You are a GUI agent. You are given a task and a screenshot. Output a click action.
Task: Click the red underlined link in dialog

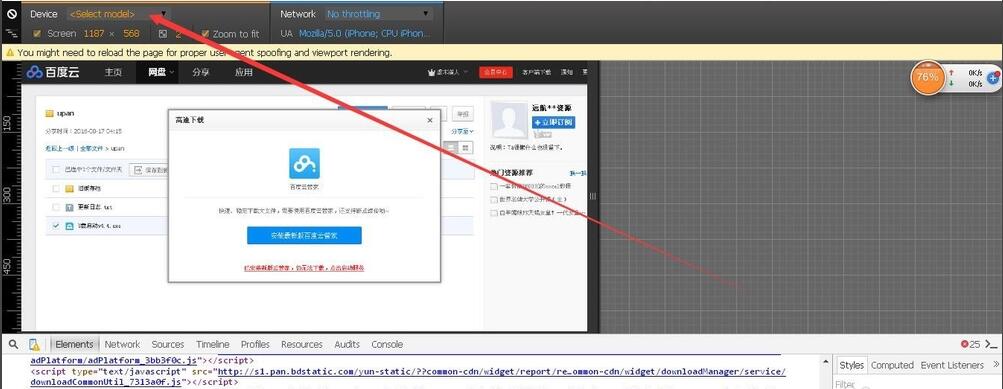click(304, 268)
